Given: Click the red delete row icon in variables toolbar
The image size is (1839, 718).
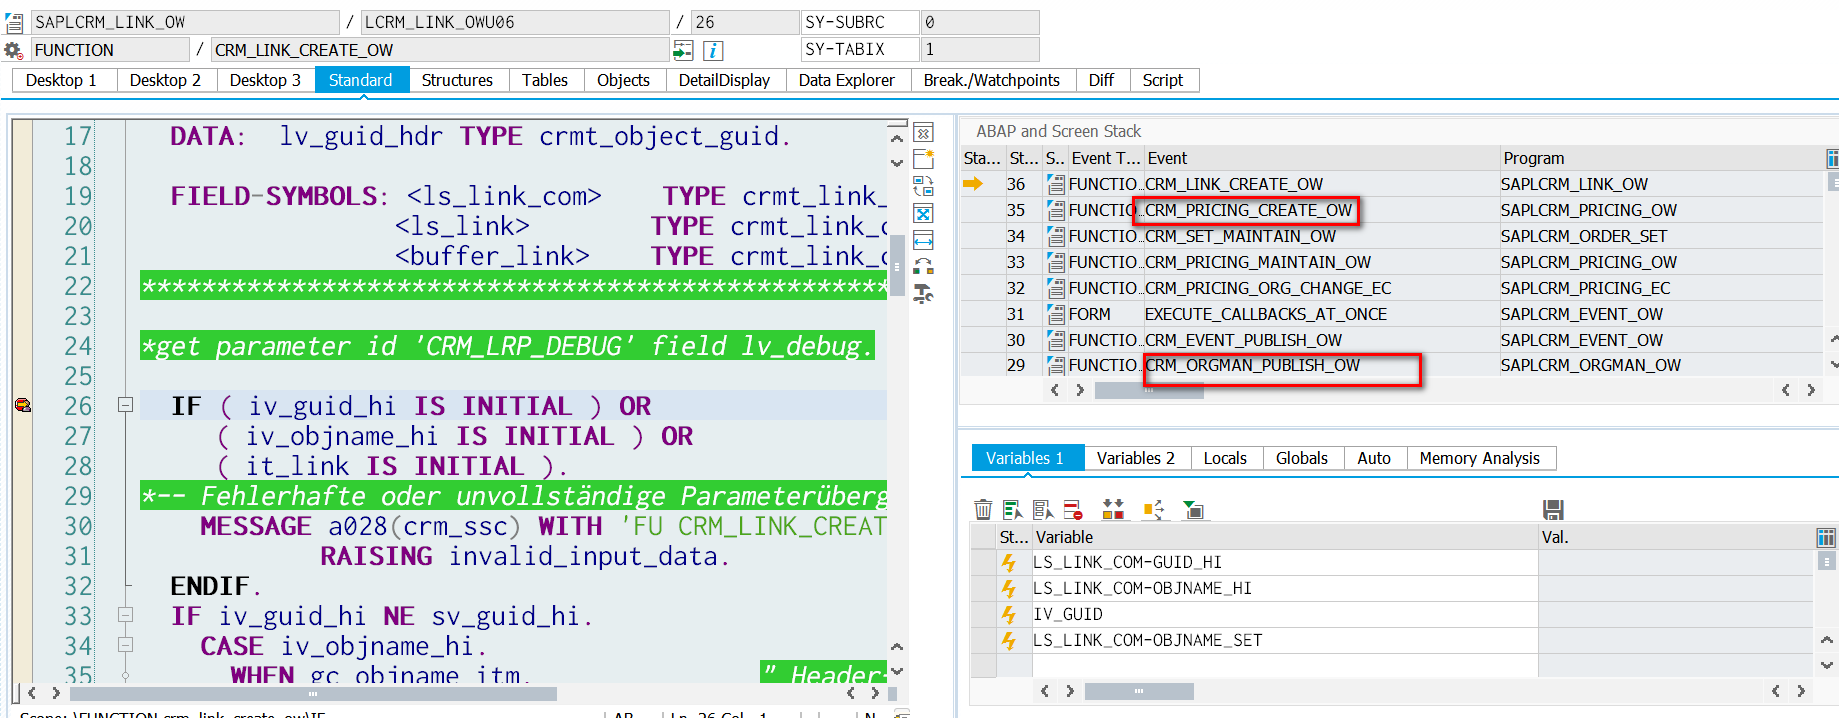Looking at the screenshot, I should pyautogui.click(x=1073, y=510).
